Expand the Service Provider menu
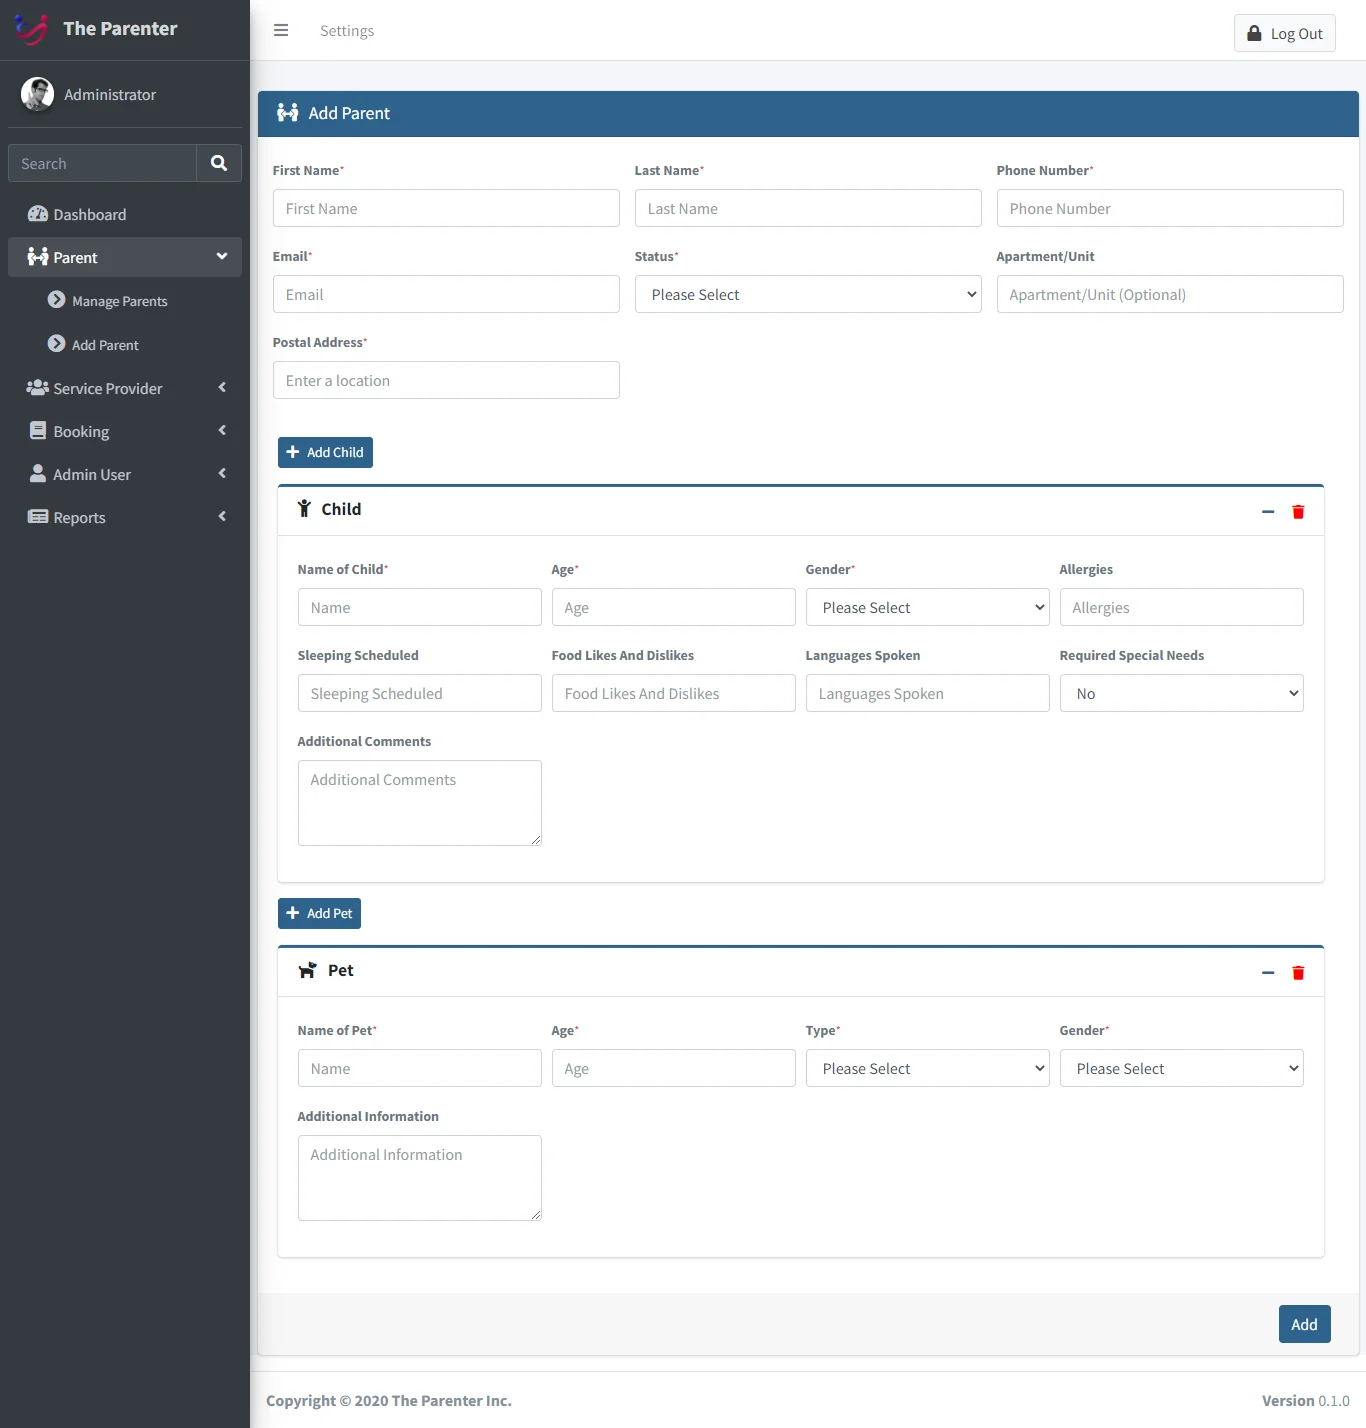 [125, 388]
